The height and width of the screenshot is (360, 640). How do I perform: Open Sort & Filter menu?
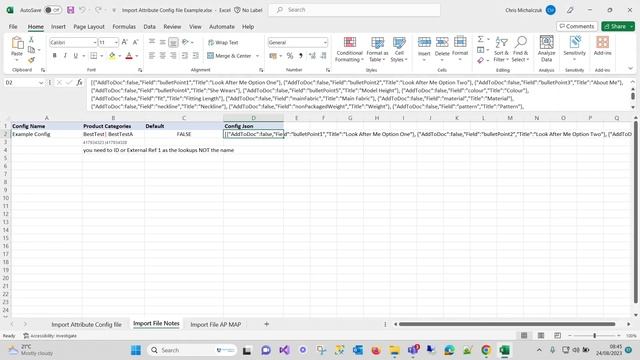[501, 49]
